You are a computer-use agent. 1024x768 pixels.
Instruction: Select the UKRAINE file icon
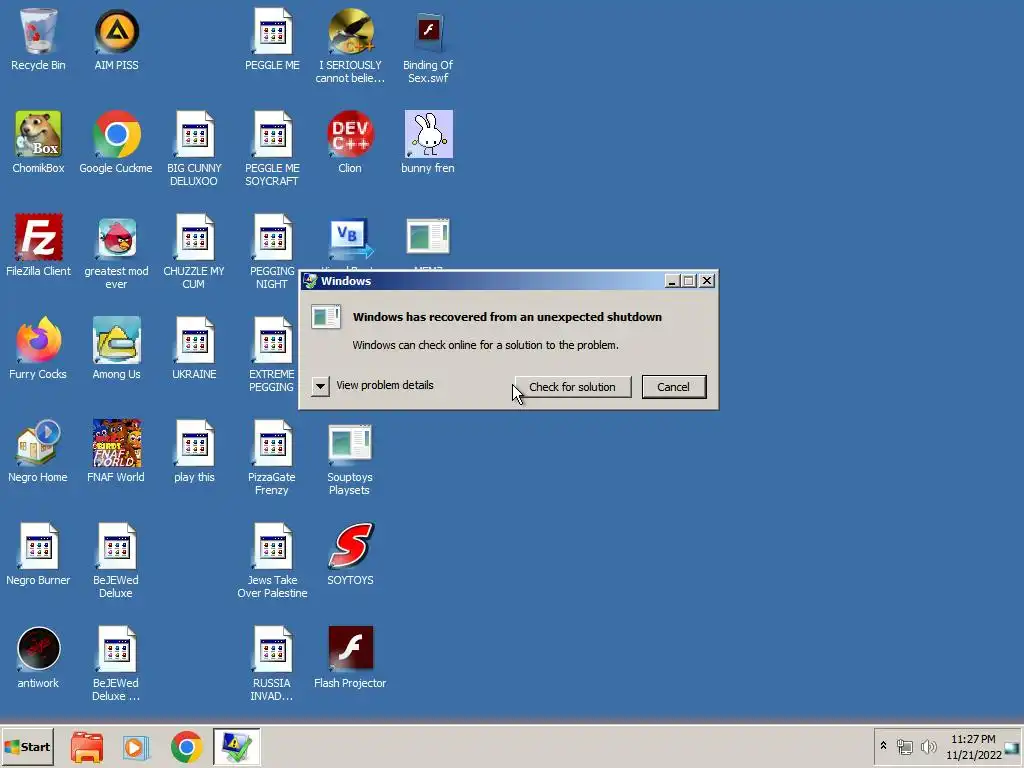point(194,340)
